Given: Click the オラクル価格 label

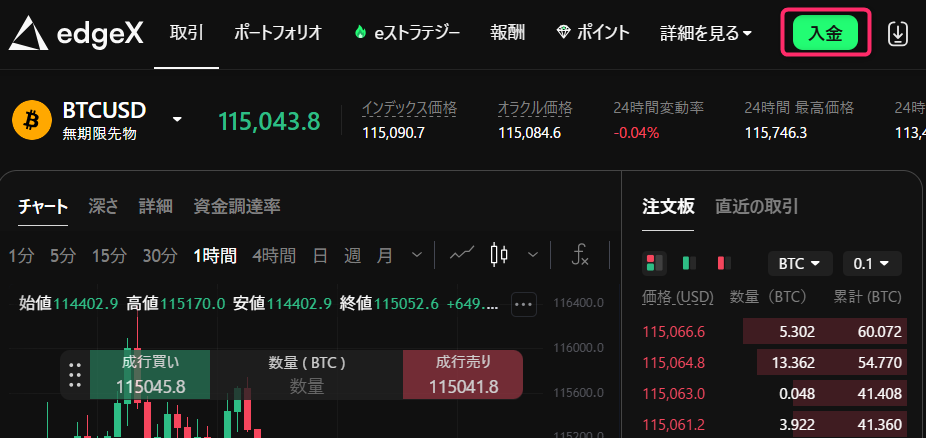Looking at the screenshot, I should click(x=535, y=108).
